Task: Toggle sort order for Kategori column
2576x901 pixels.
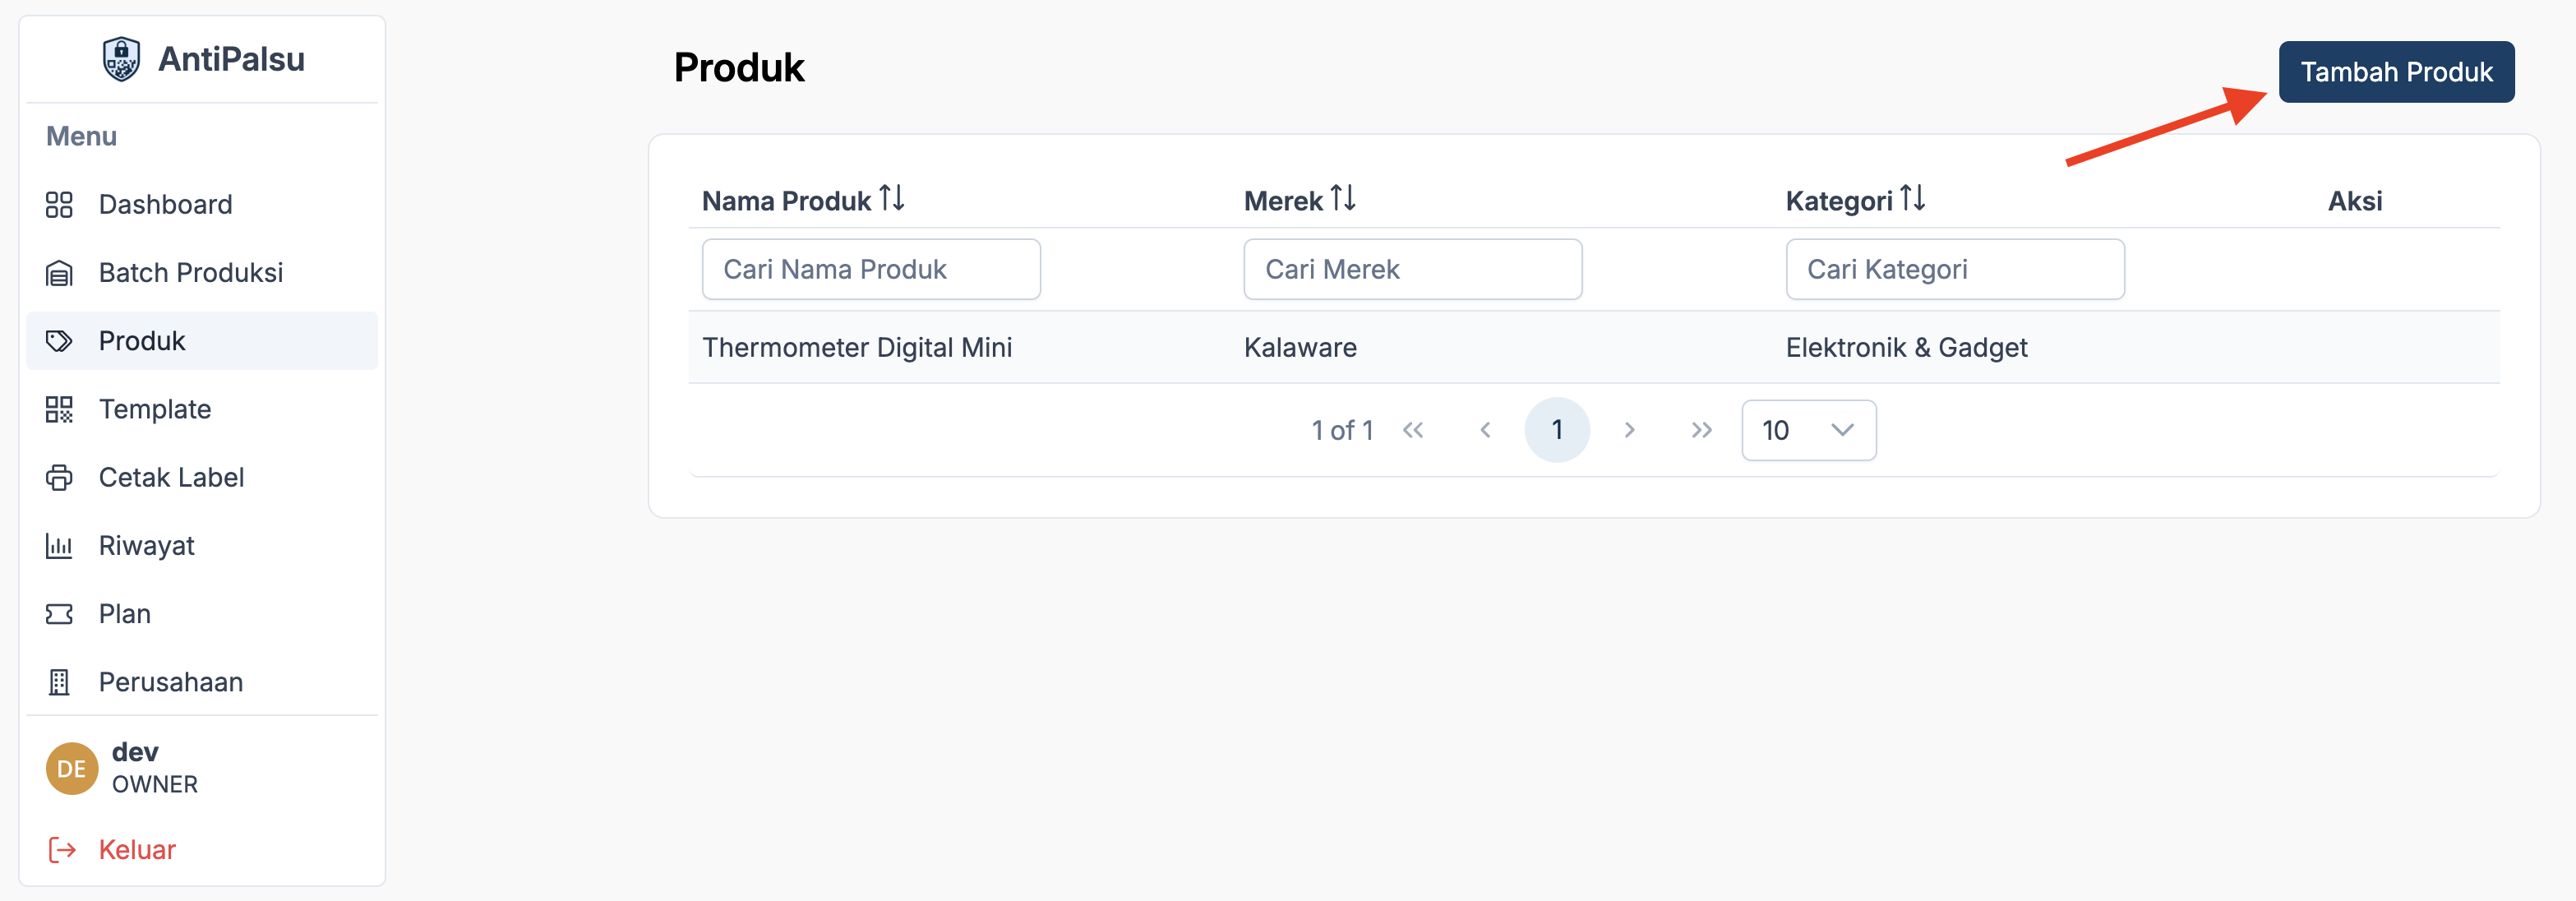Action: pyautogui.click(x=1912, y=199)
